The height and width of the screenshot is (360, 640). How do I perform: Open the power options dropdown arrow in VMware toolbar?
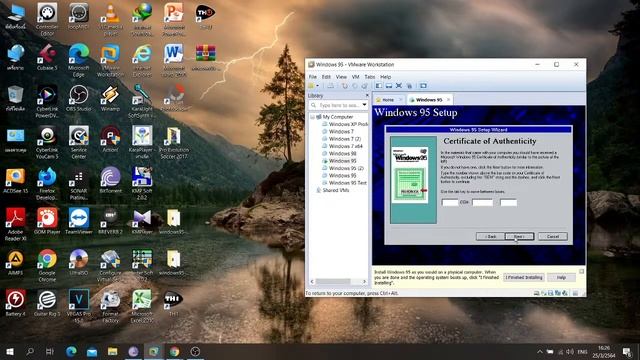[318, 86]
